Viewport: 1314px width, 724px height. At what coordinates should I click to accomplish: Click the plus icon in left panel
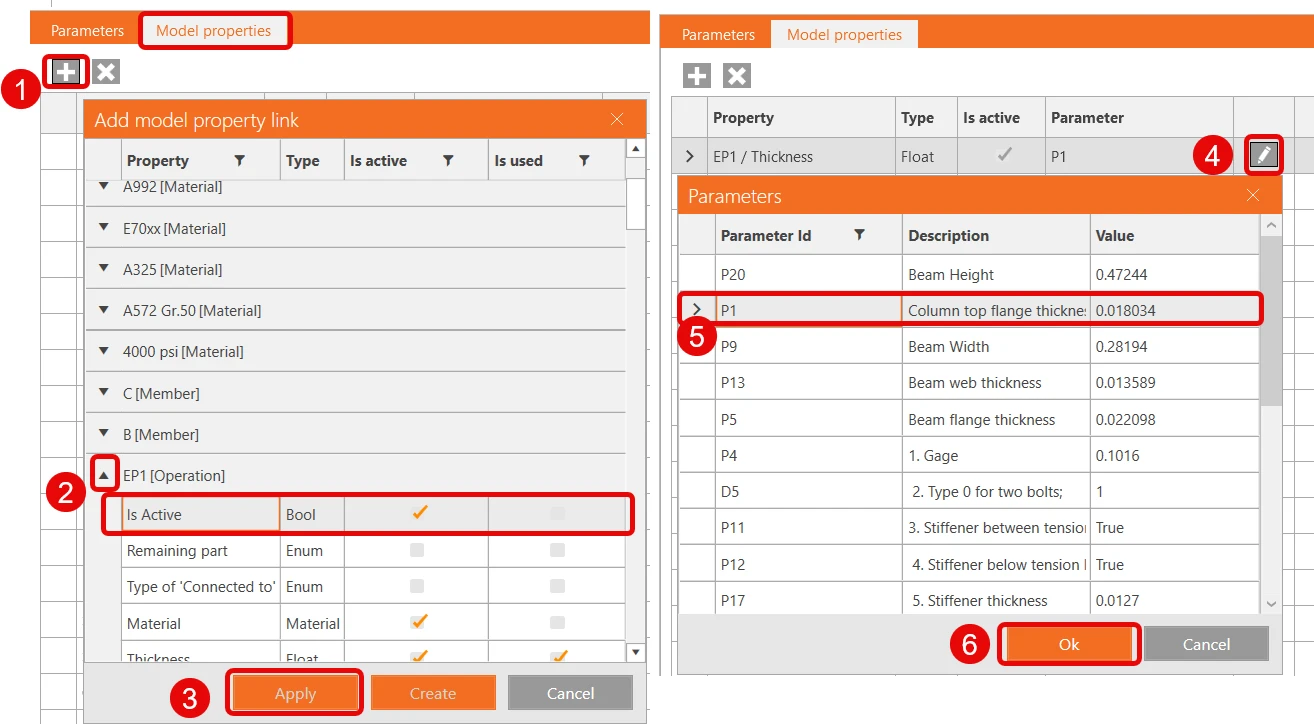point(66,72)
